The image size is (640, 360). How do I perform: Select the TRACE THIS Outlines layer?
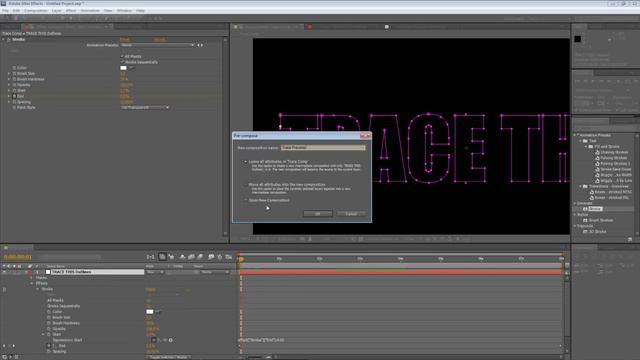point(97,272)
